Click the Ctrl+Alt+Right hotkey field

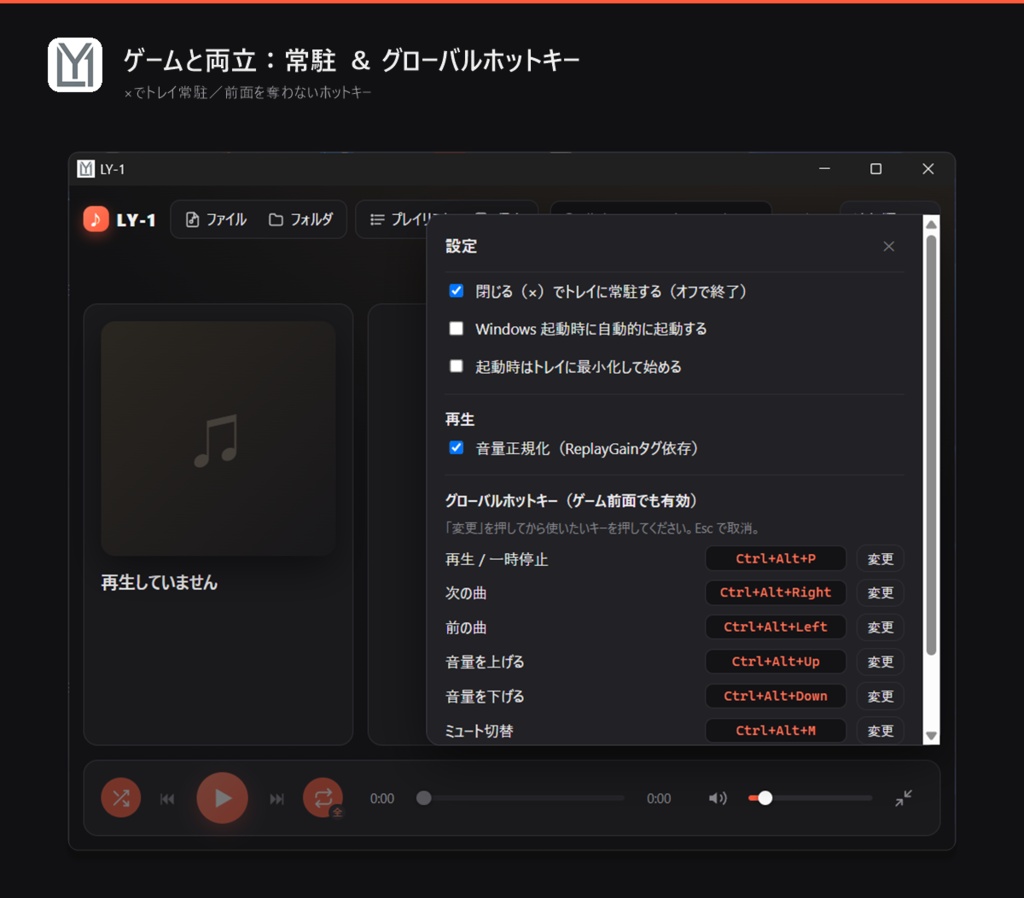776,593
